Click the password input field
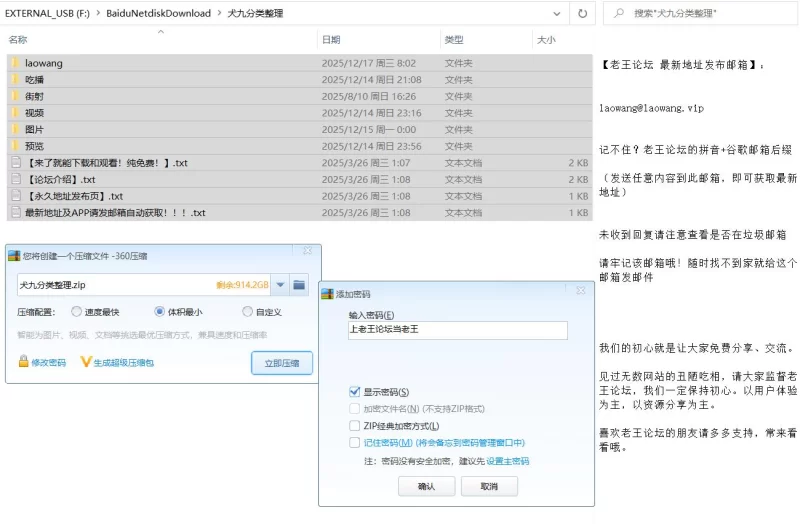 click(456, 330)
